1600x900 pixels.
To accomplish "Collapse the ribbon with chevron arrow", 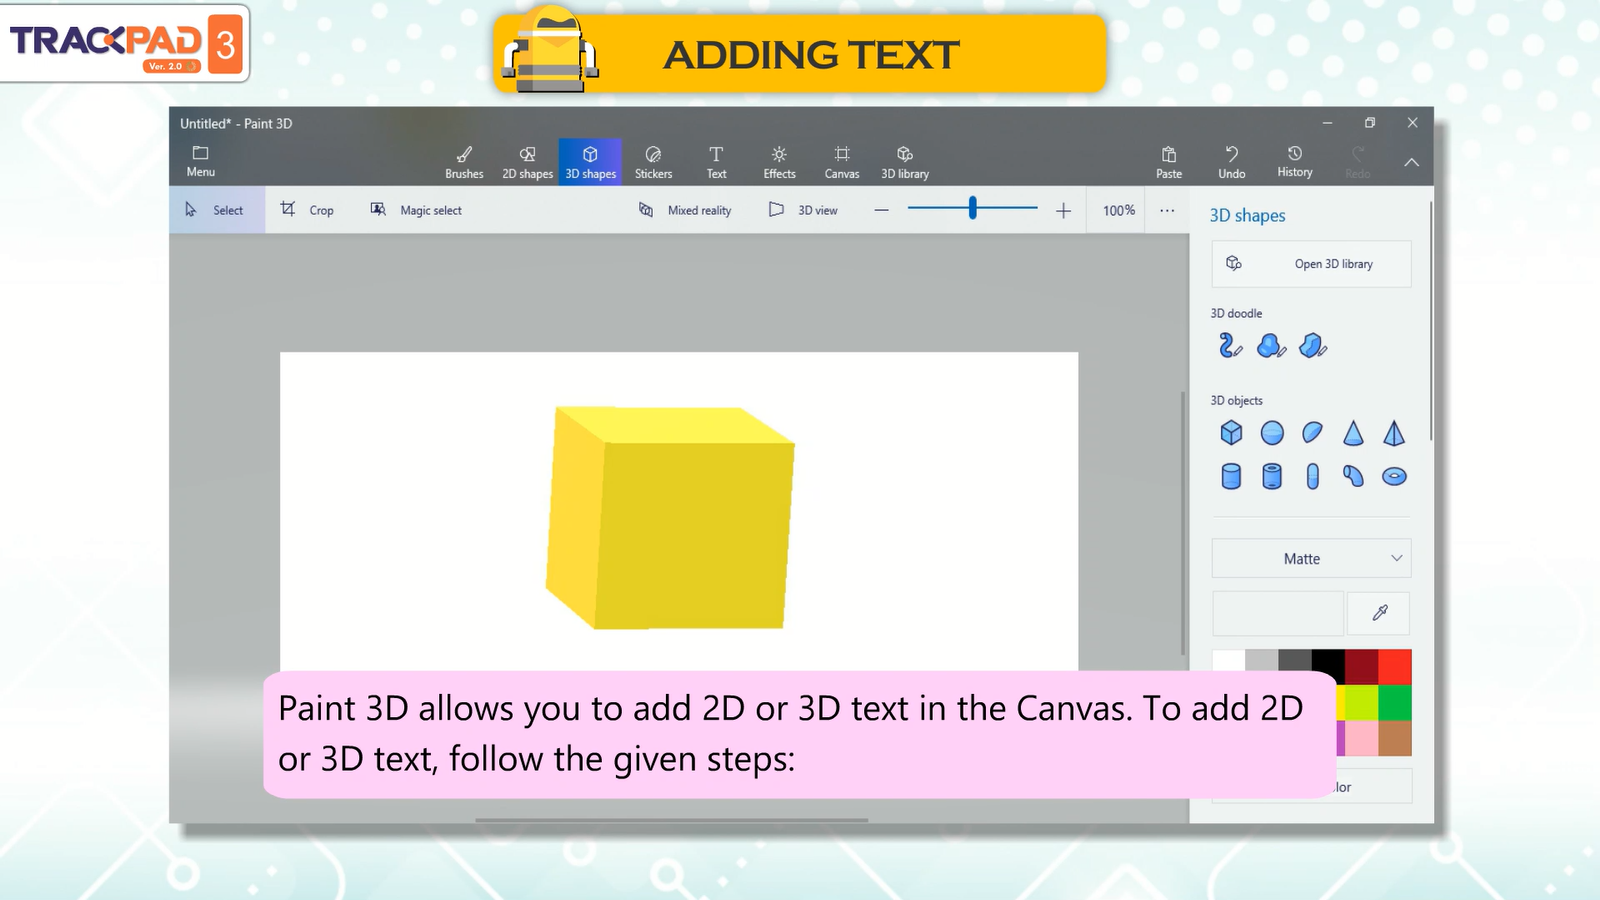I will coord(1411,162).
